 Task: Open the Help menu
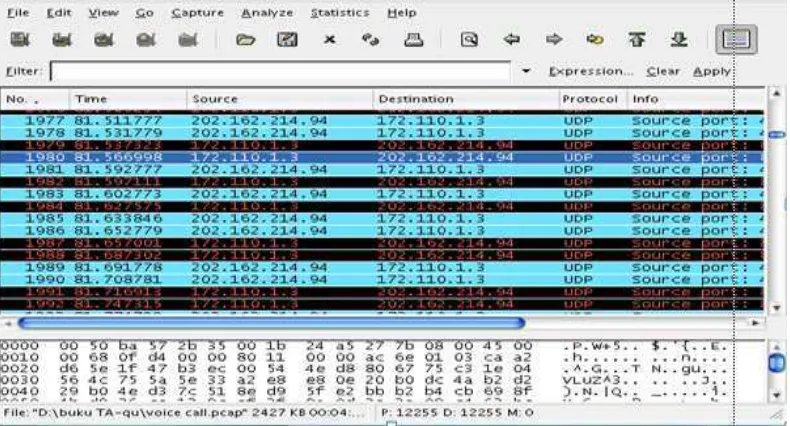pos(402,13)
